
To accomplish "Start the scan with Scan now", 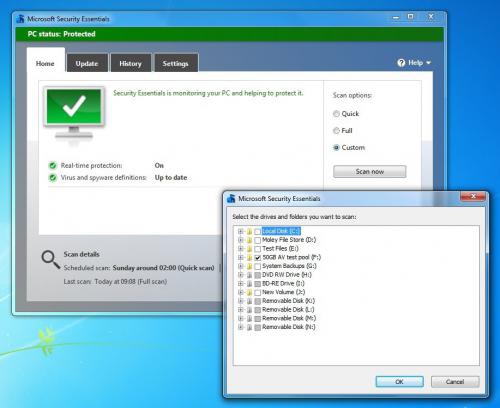I will pos(370,172).
